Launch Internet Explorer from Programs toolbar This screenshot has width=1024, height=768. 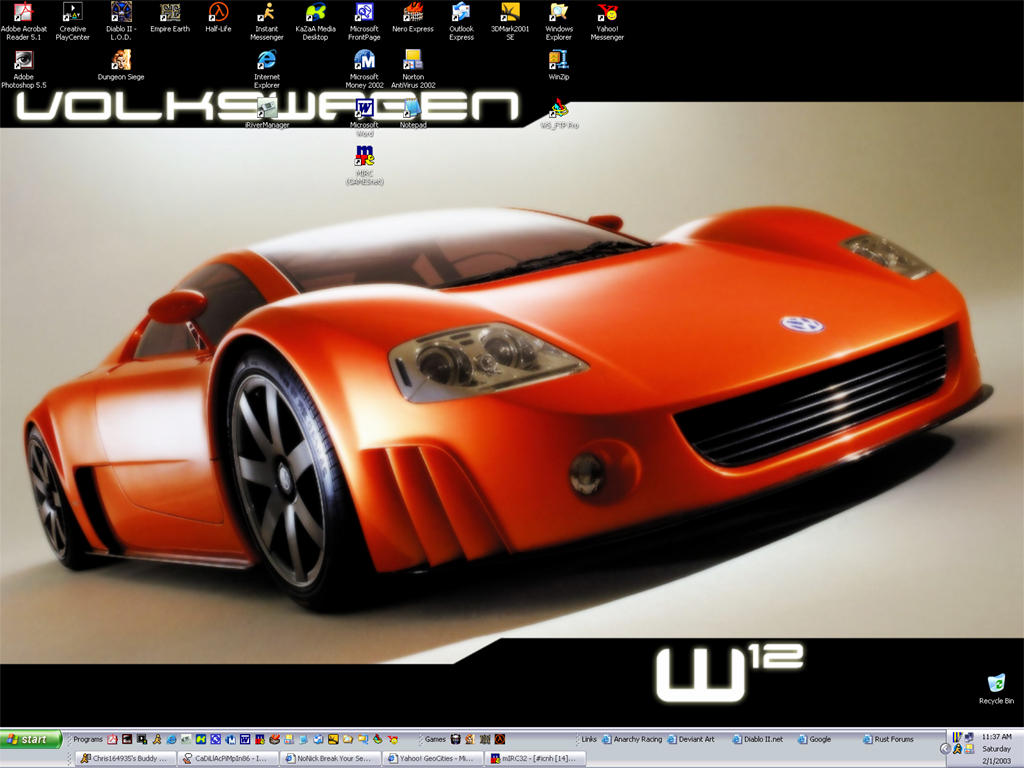[171, 739]
